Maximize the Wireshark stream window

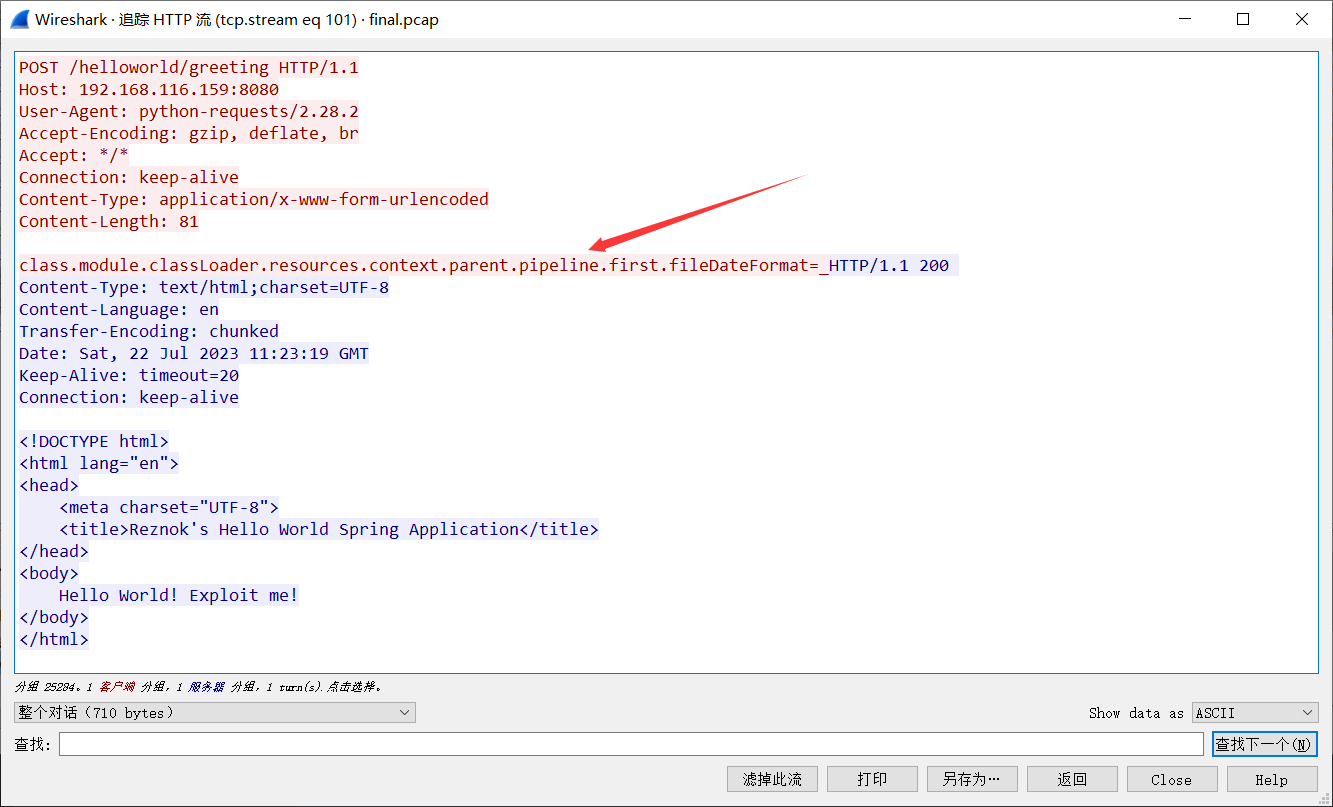point(1243,19)
